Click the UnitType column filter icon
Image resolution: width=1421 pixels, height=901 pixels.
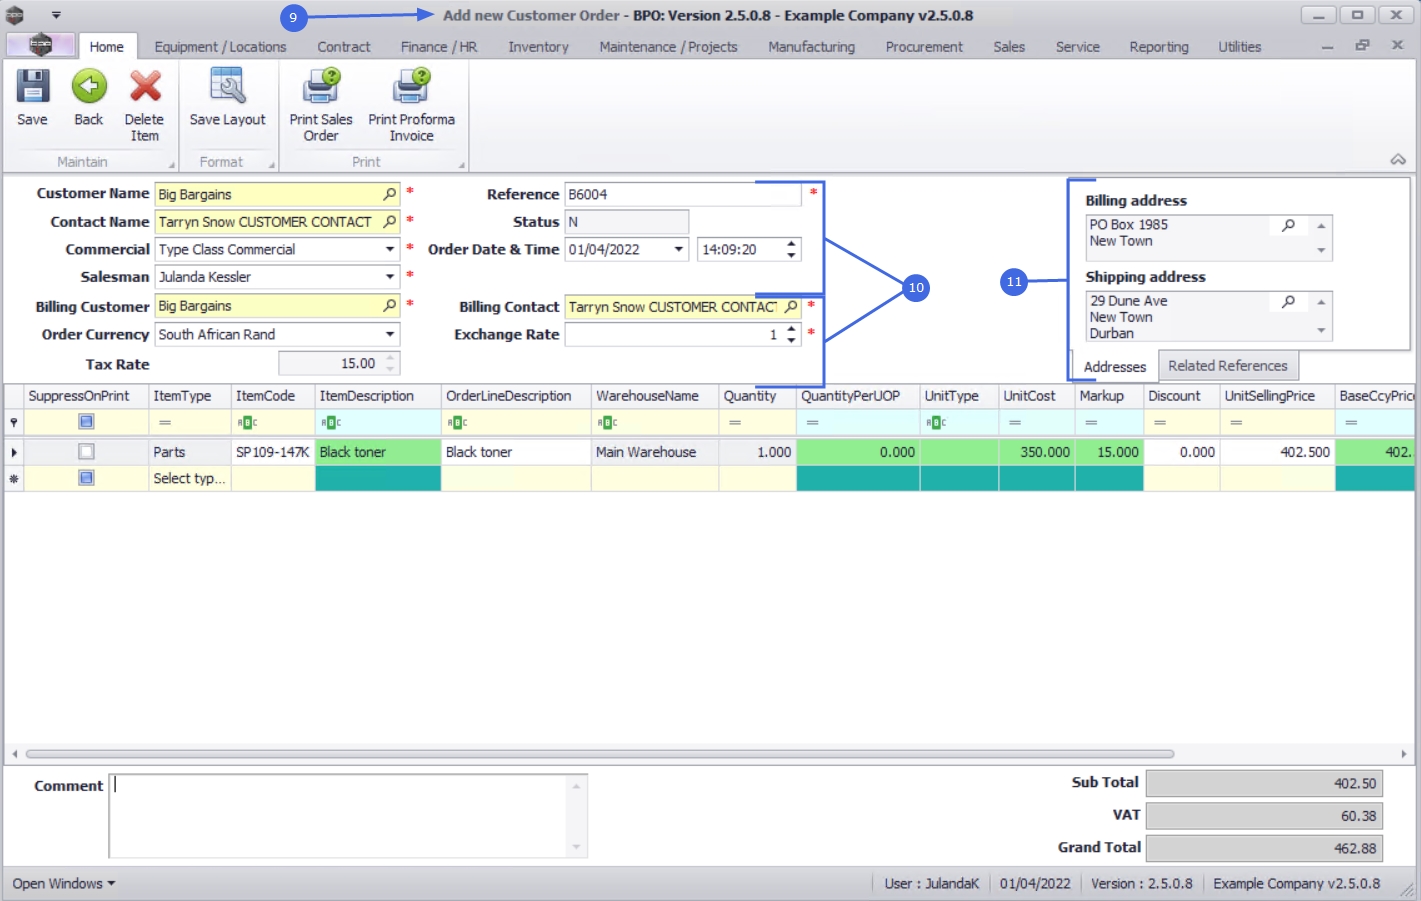click(x=936, y=423)
